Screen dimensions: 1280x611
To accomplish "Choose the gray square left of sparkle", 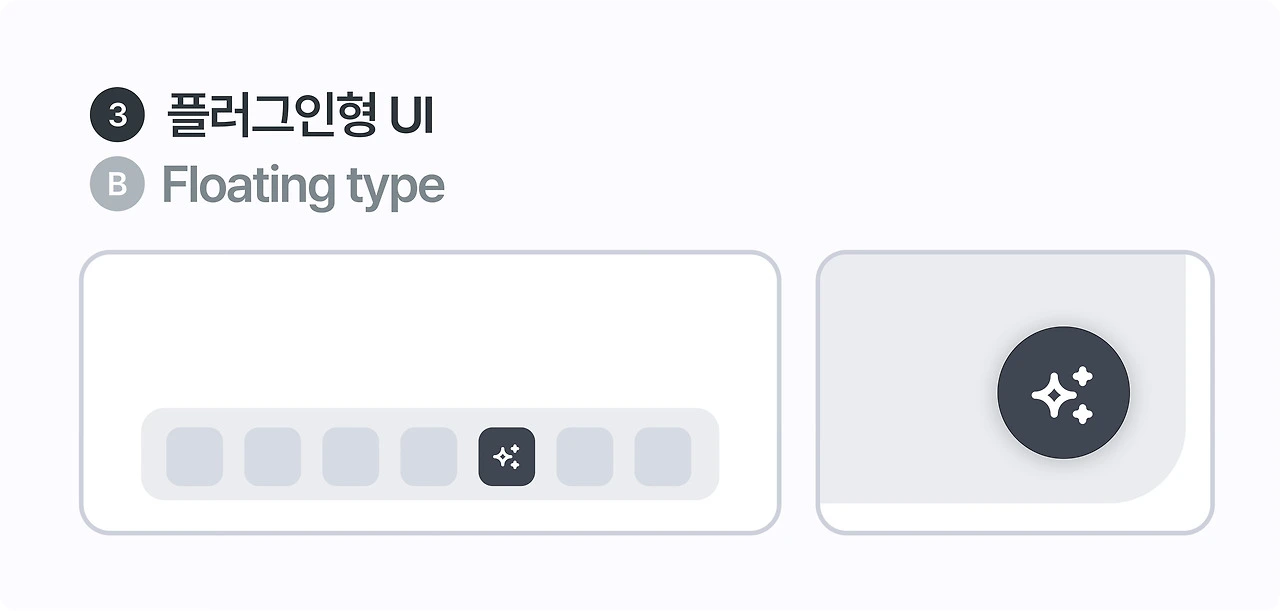I will pos(428,457).
